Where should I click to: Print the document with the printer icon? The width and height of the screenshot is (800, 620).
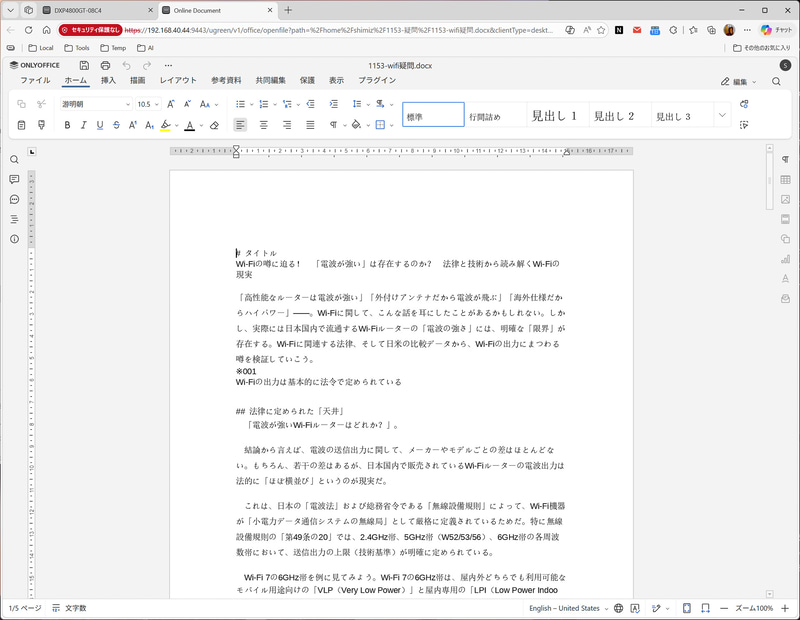tap(105, 65)
